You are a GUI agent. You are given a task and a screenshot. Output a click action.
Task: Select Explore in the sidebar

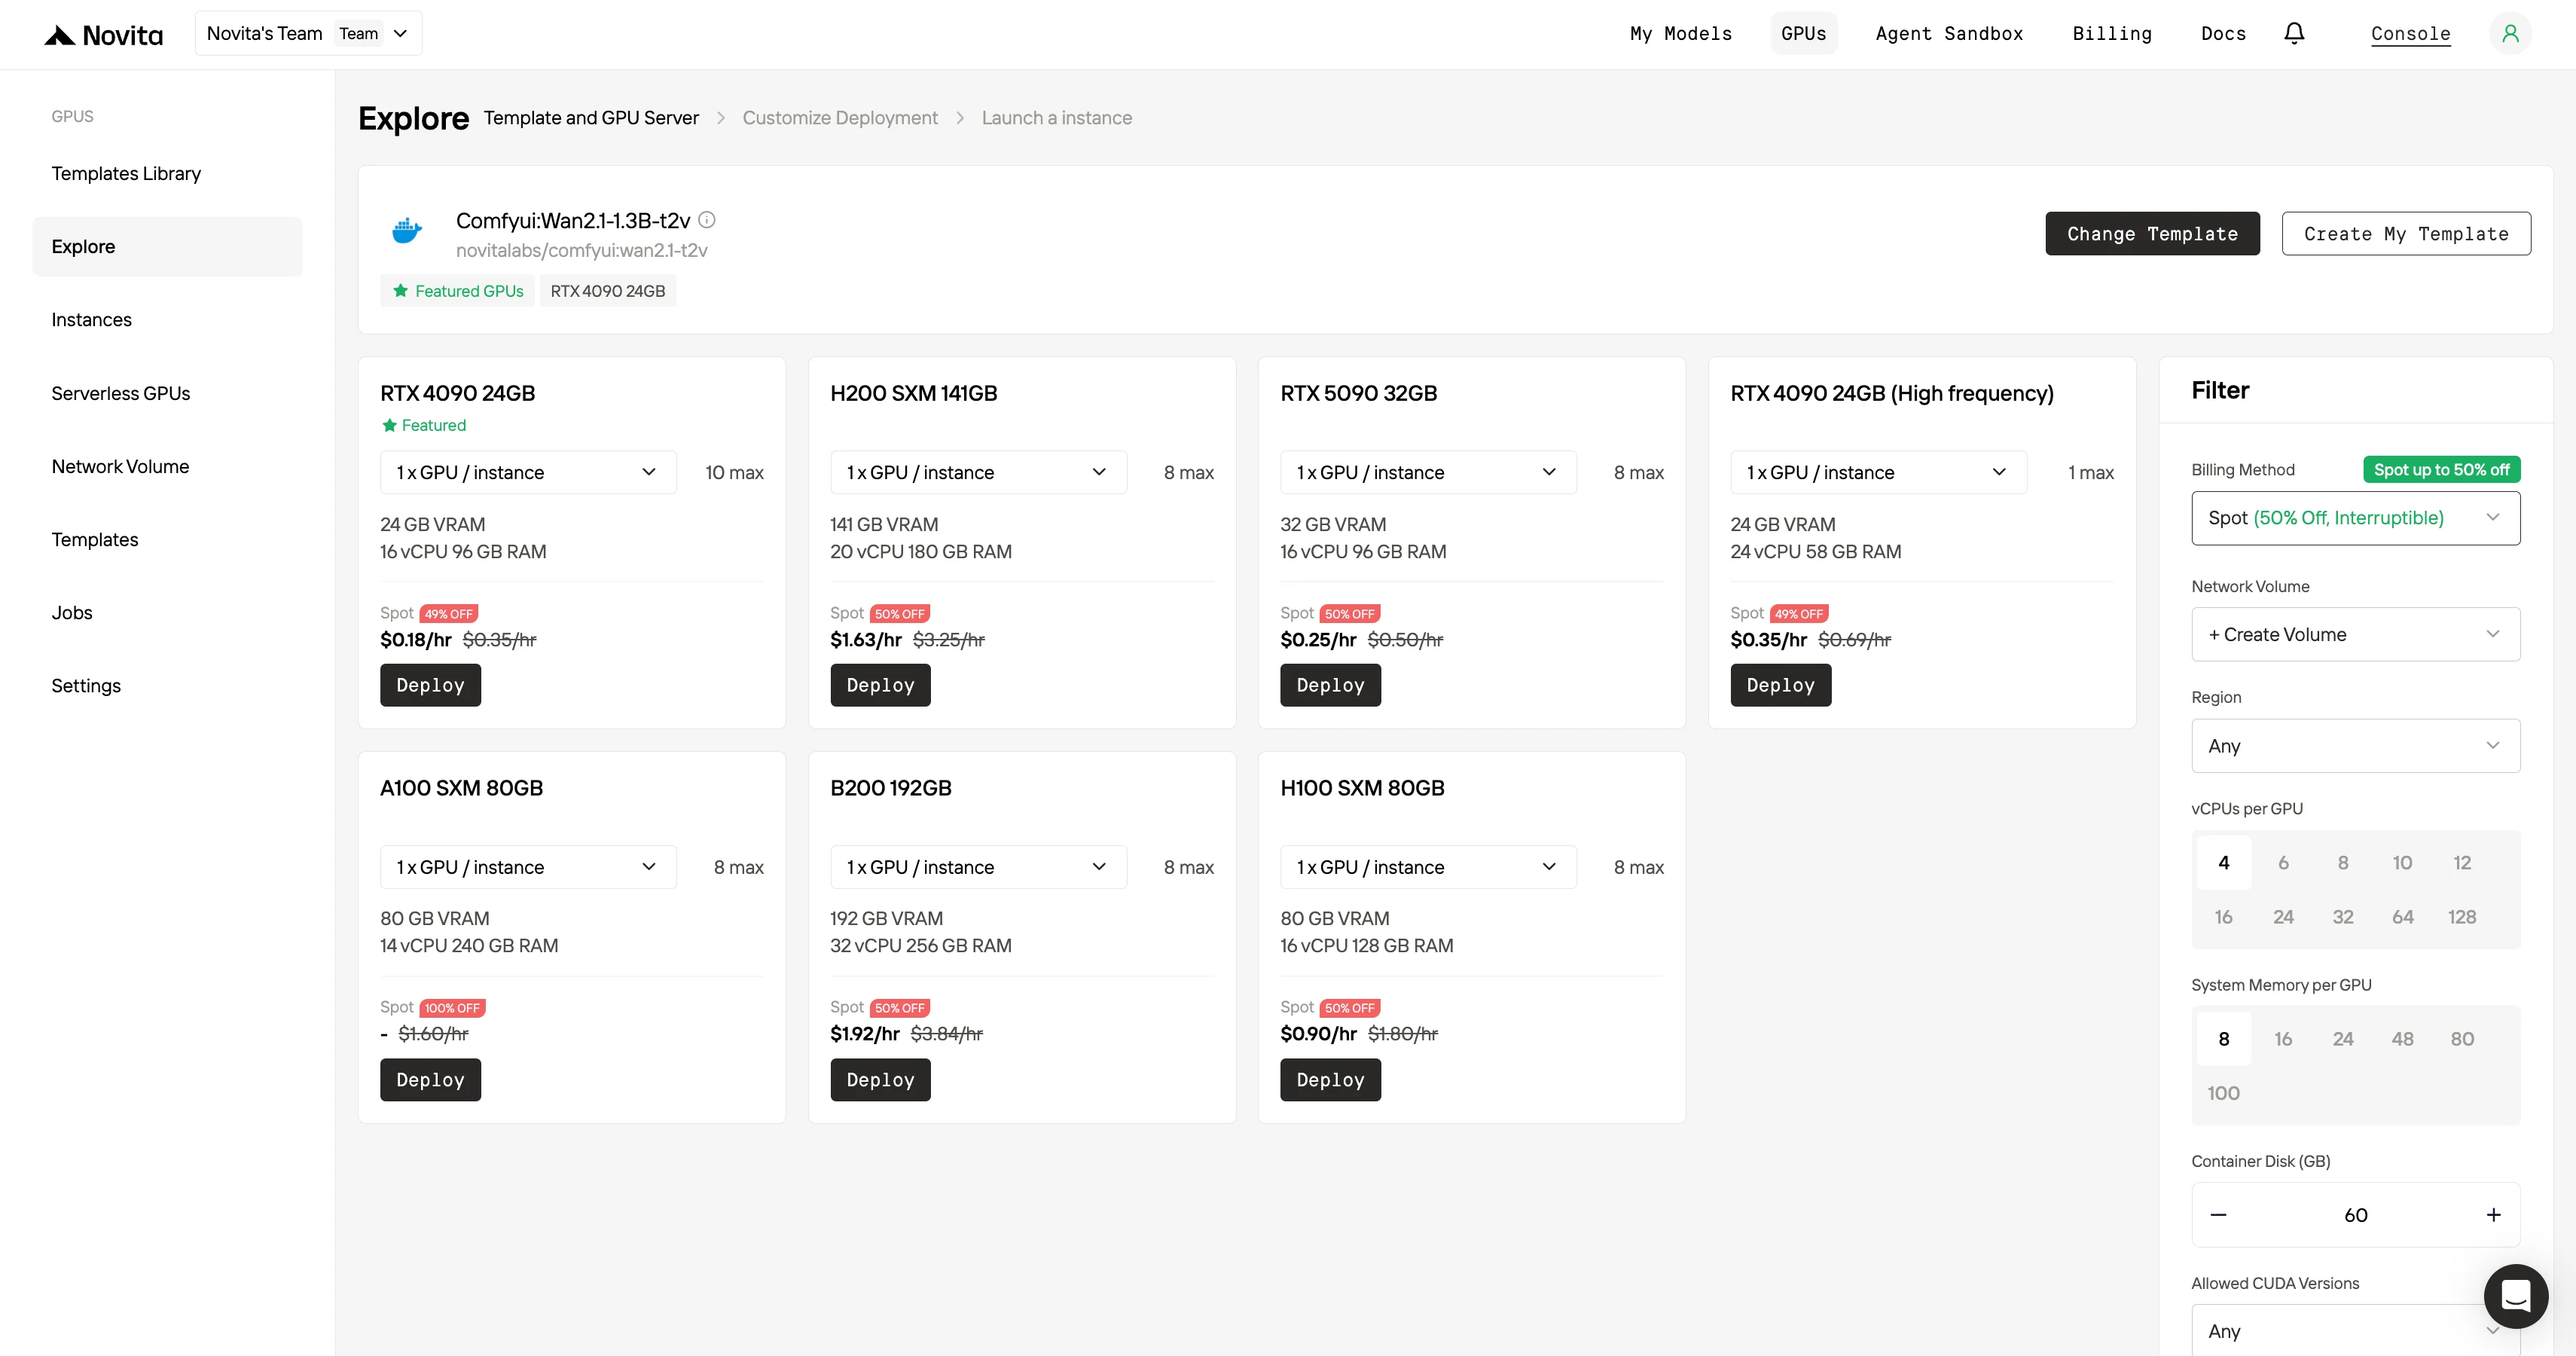click(x=167, y=246)
